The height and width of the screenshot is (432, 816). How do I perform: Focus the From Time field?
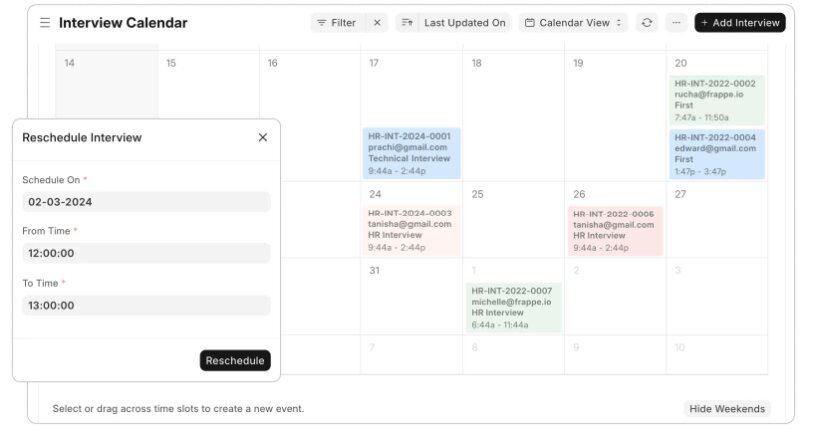click(x=146, y=253)
